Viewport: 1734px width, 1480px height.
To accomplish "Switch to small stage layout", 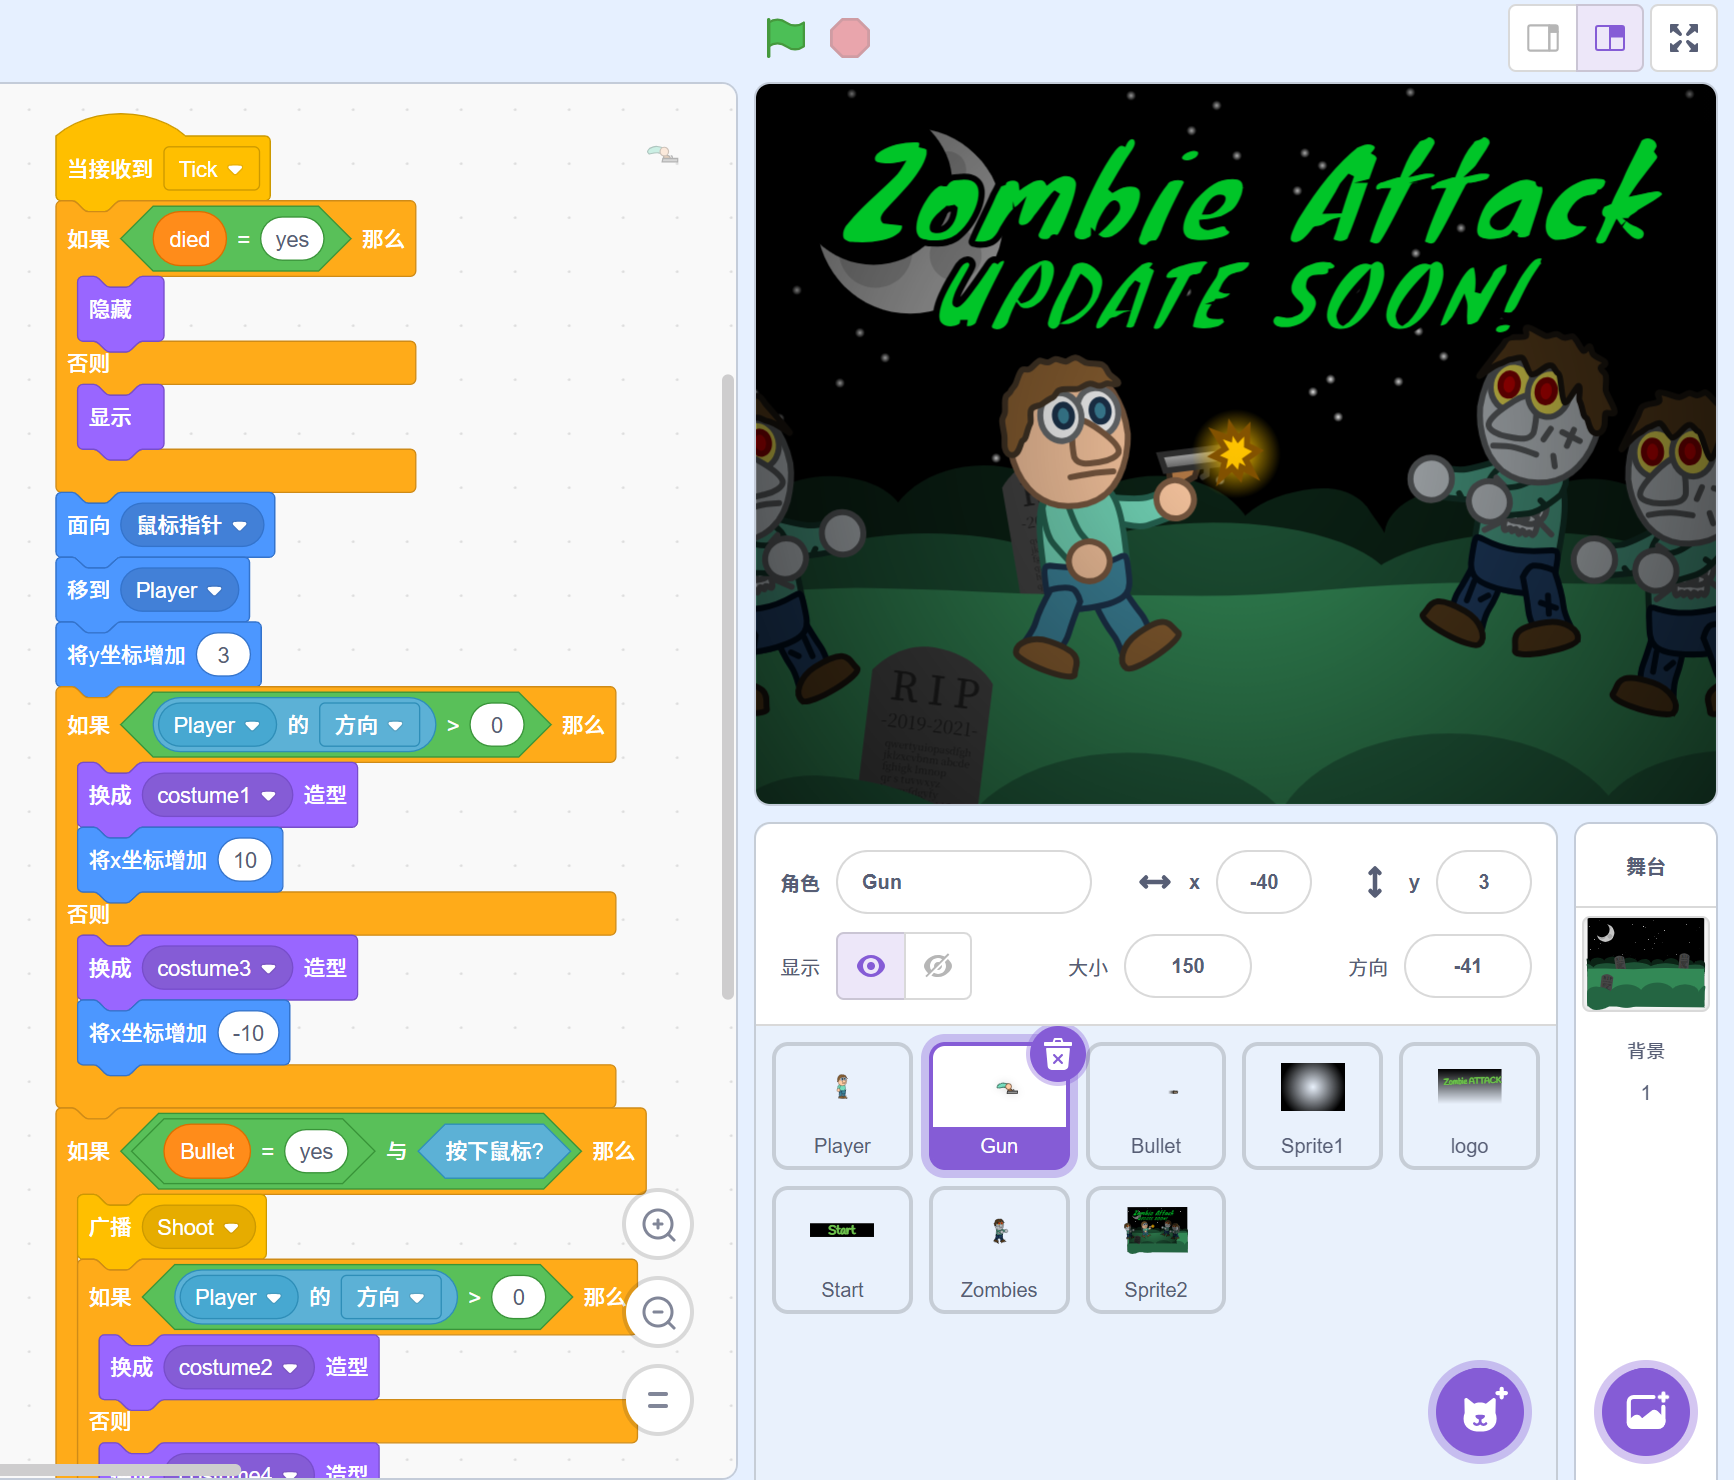I will (x=1542, y=39).
